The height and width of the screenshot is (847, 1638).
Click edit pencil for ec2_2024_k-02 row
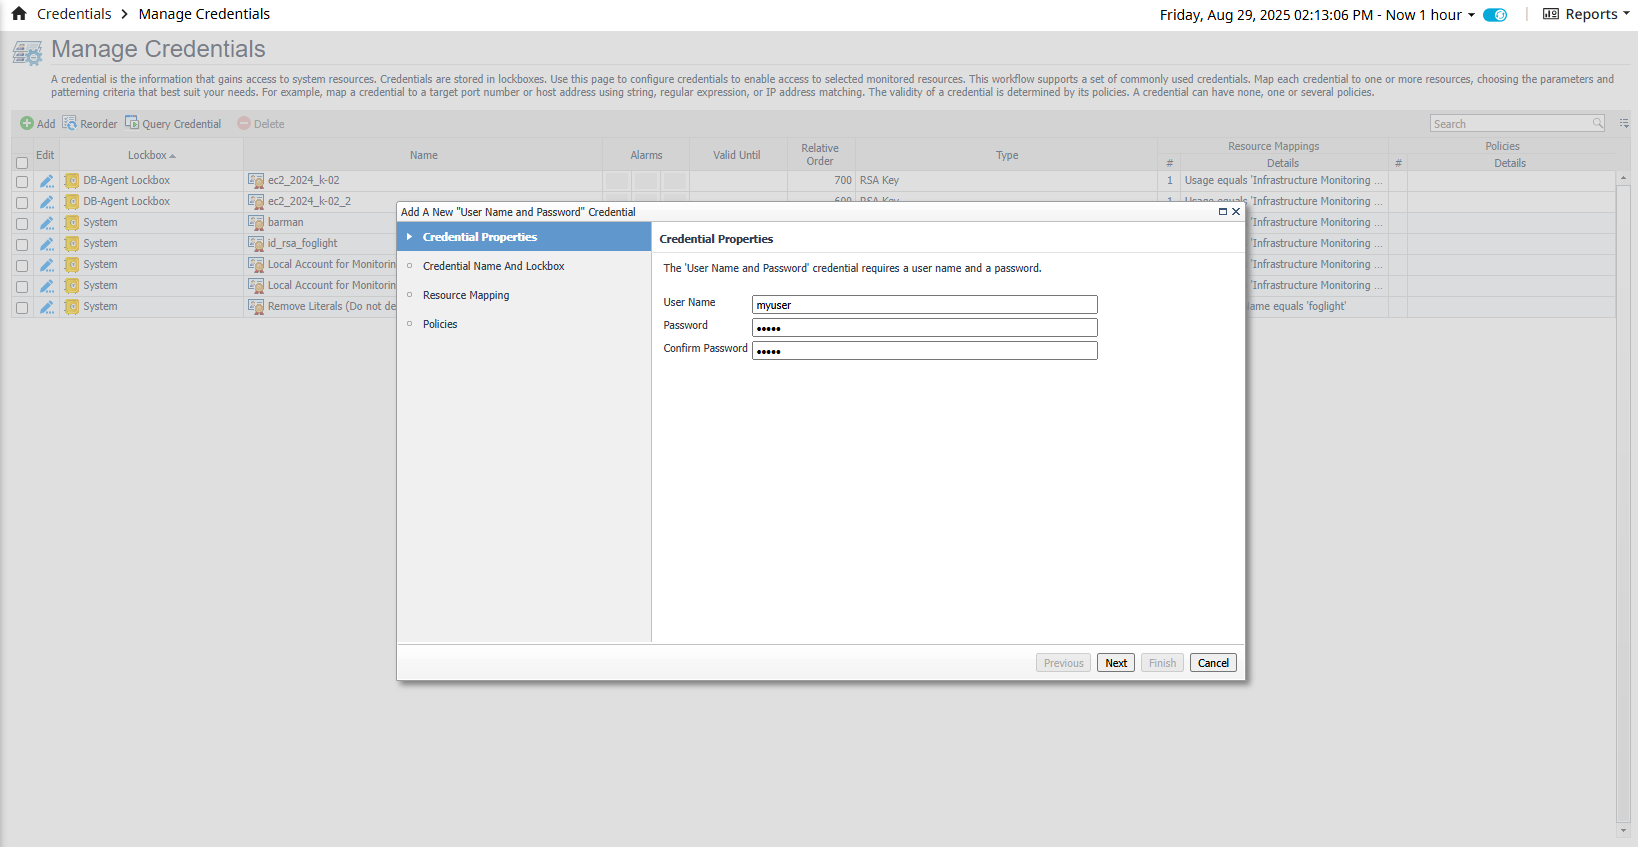46,181
